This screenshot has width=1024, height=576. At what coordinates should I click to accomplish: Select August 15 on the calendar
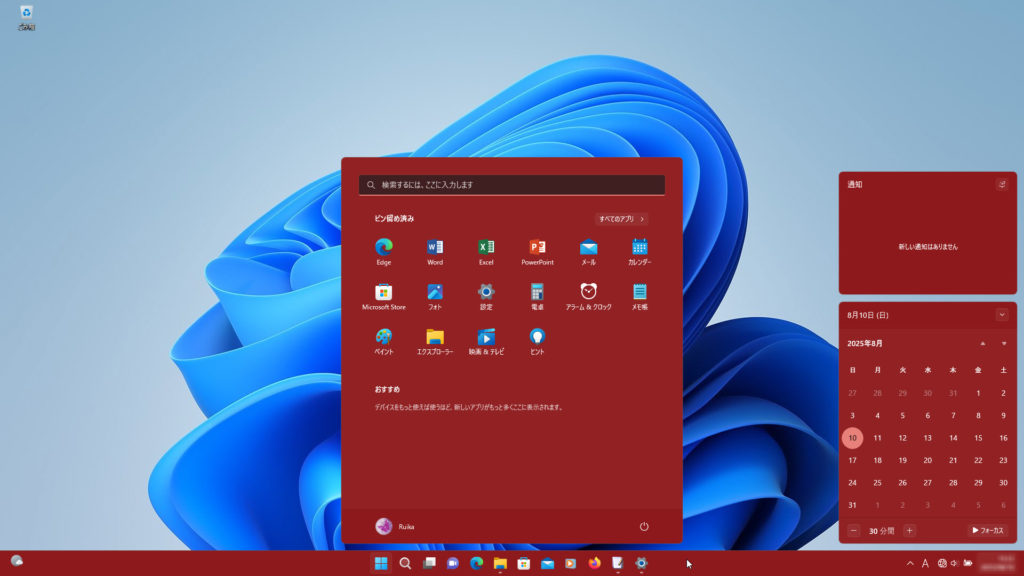978,437
